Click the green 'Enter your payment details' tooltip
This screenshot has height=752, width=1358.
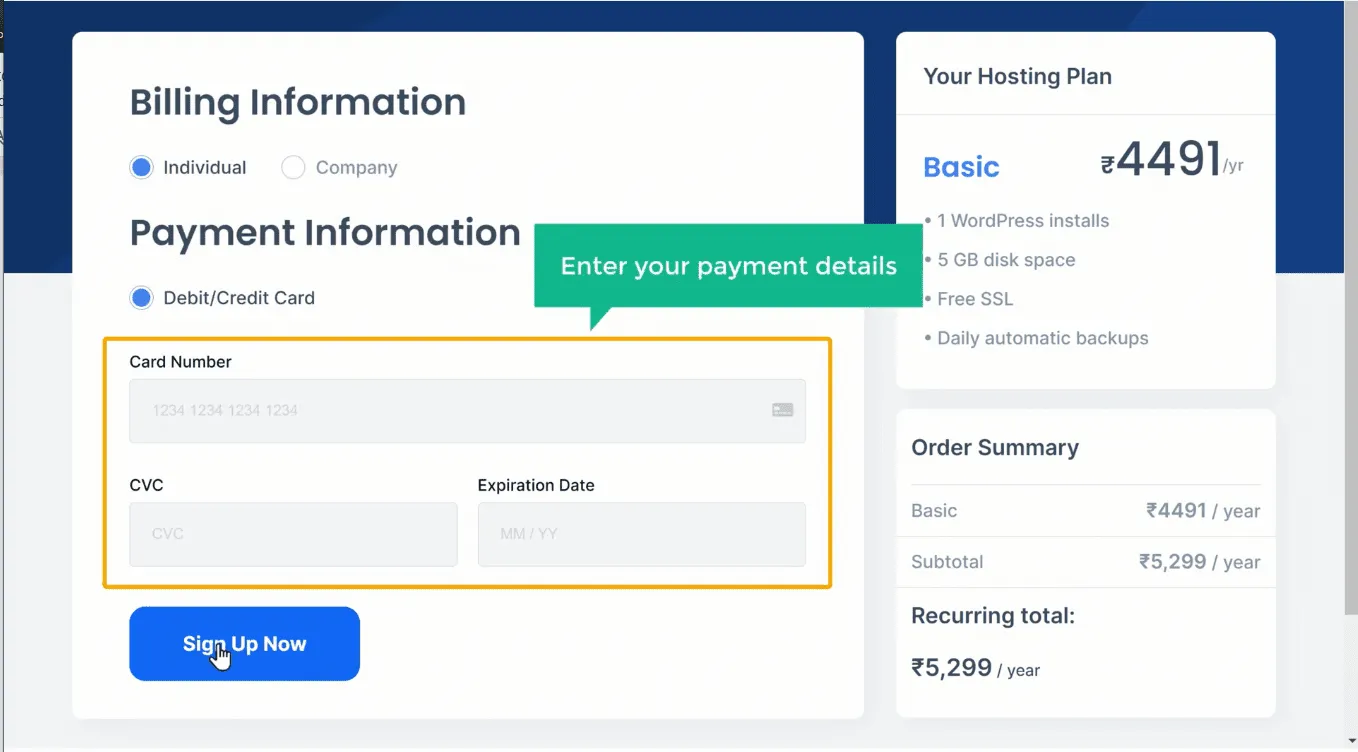click(x=728, y=266)
